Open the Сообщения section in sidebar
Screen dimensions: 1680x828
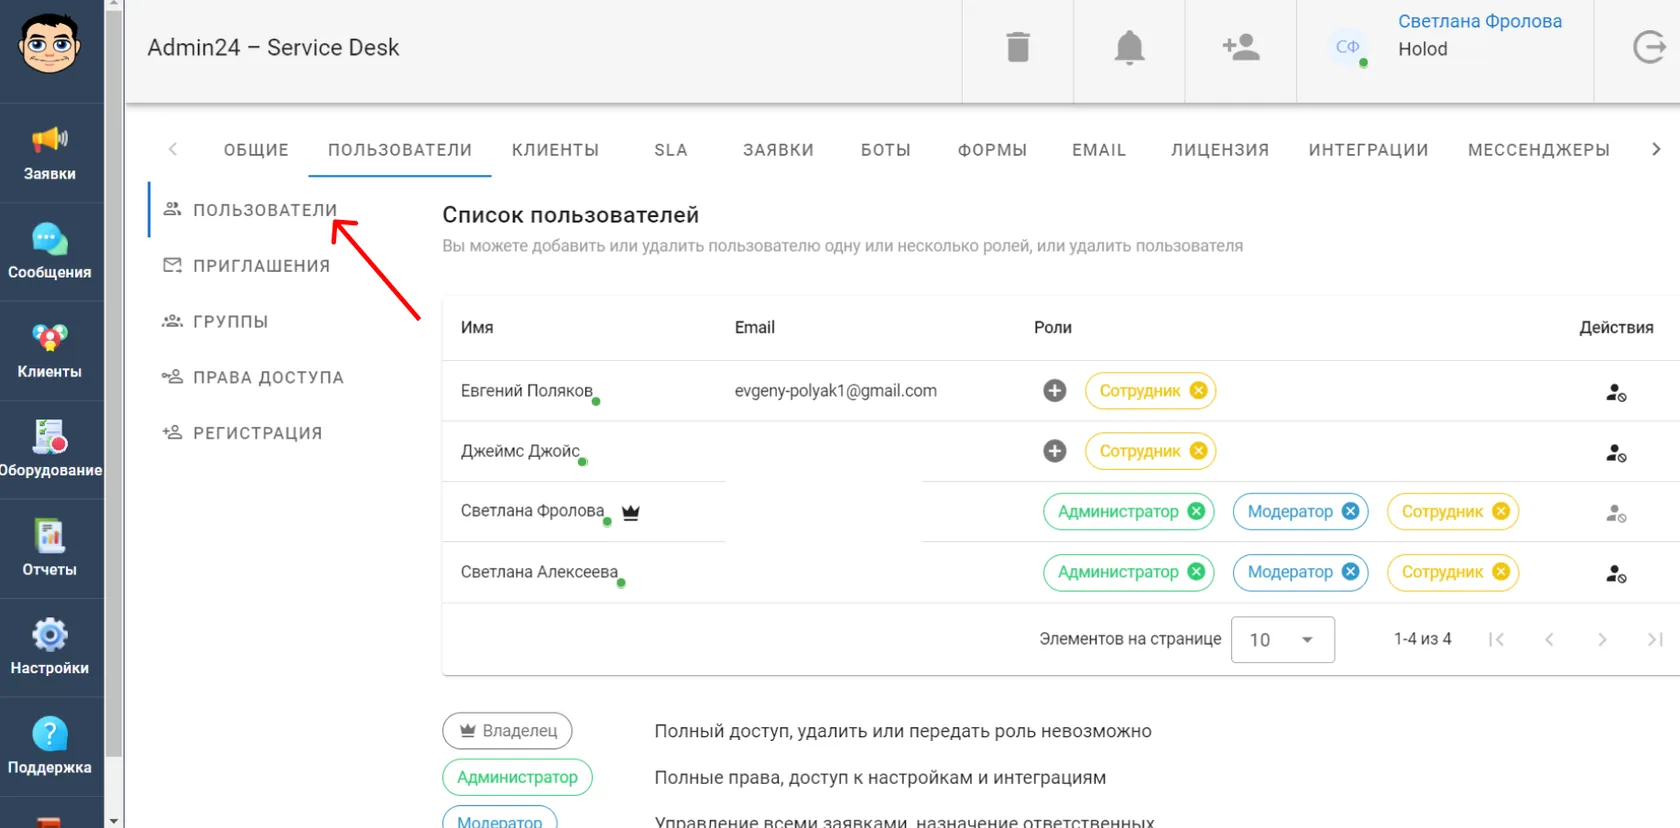50,252
